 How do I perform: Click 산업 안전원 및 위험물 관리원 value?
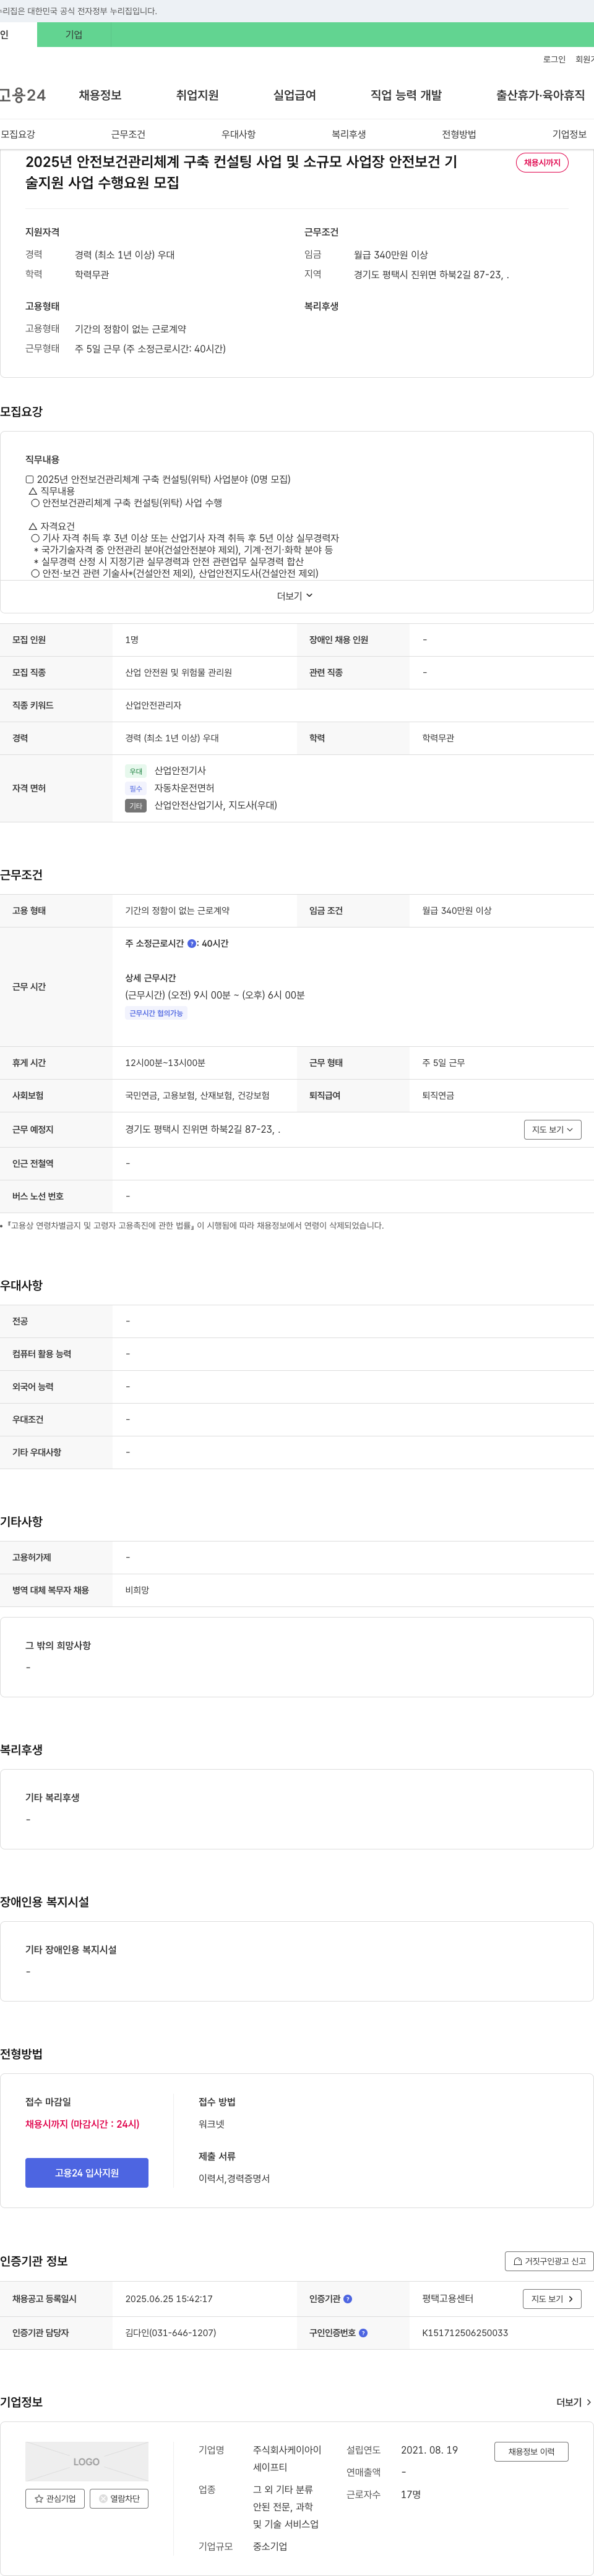pyautogui.click(x=178, y=672)
